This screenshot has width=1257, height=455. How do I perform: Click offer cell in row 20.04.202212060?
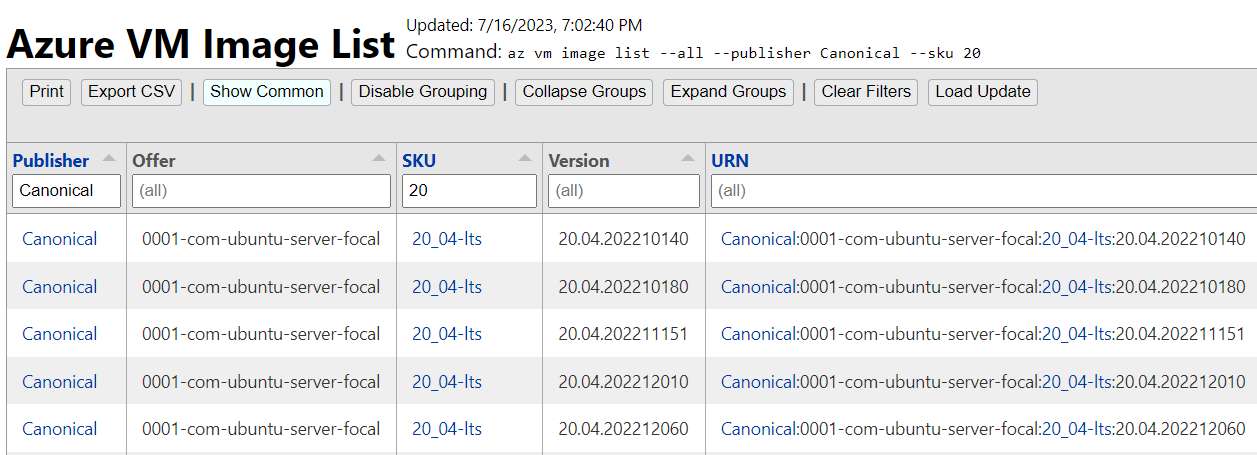coord(261,429)
